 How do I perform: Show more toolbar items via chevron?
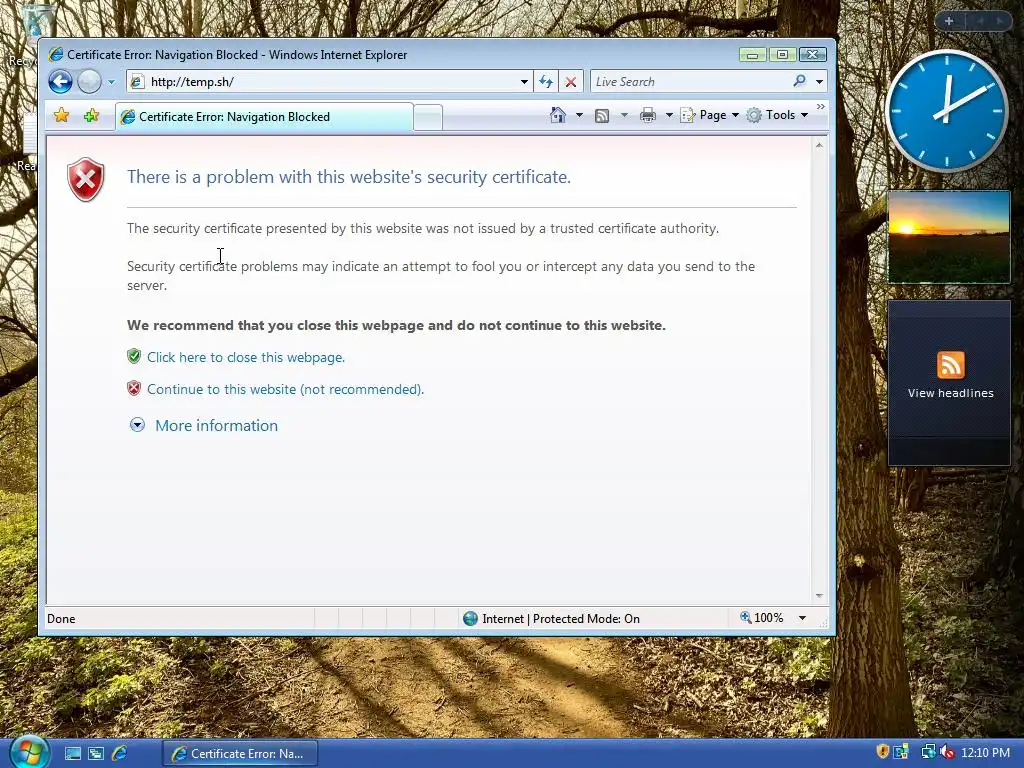point(821,106)
